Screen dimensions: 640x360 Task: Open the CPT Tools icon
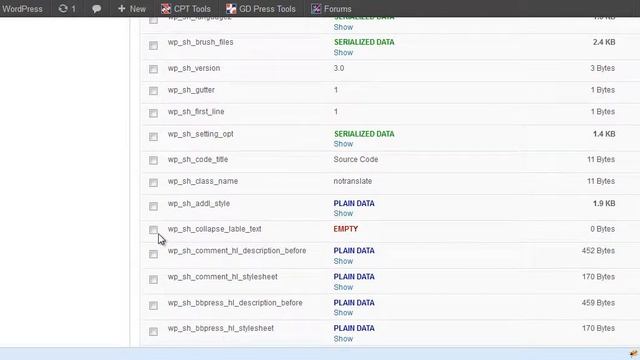pyautogui.click(x=166, y=9)
